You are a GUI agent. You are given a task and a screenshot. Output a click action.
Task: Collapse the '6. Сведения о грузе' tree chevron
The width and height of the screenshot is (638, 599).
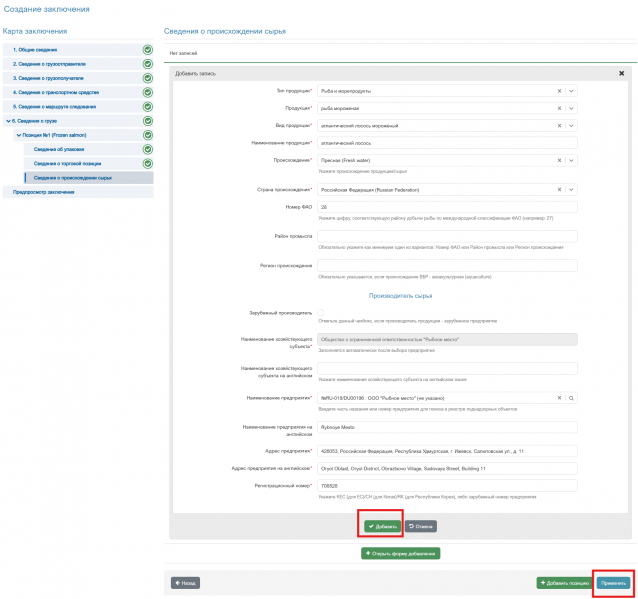tap(8, 121)
